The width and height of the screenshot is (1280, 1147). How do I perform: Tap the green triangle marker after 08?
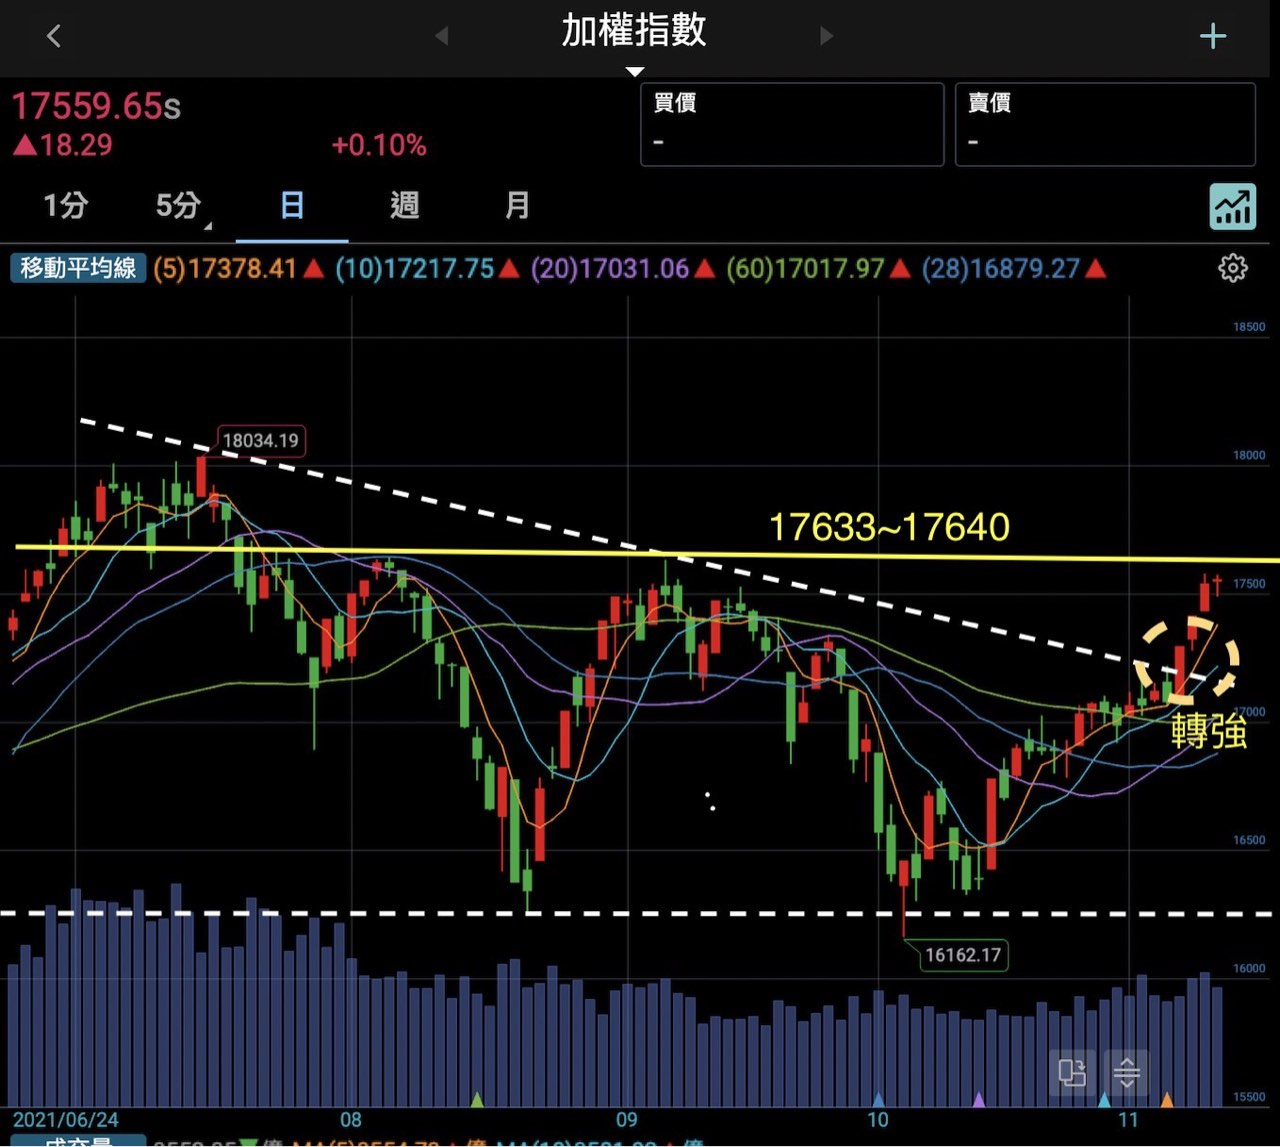(477, 1100)
